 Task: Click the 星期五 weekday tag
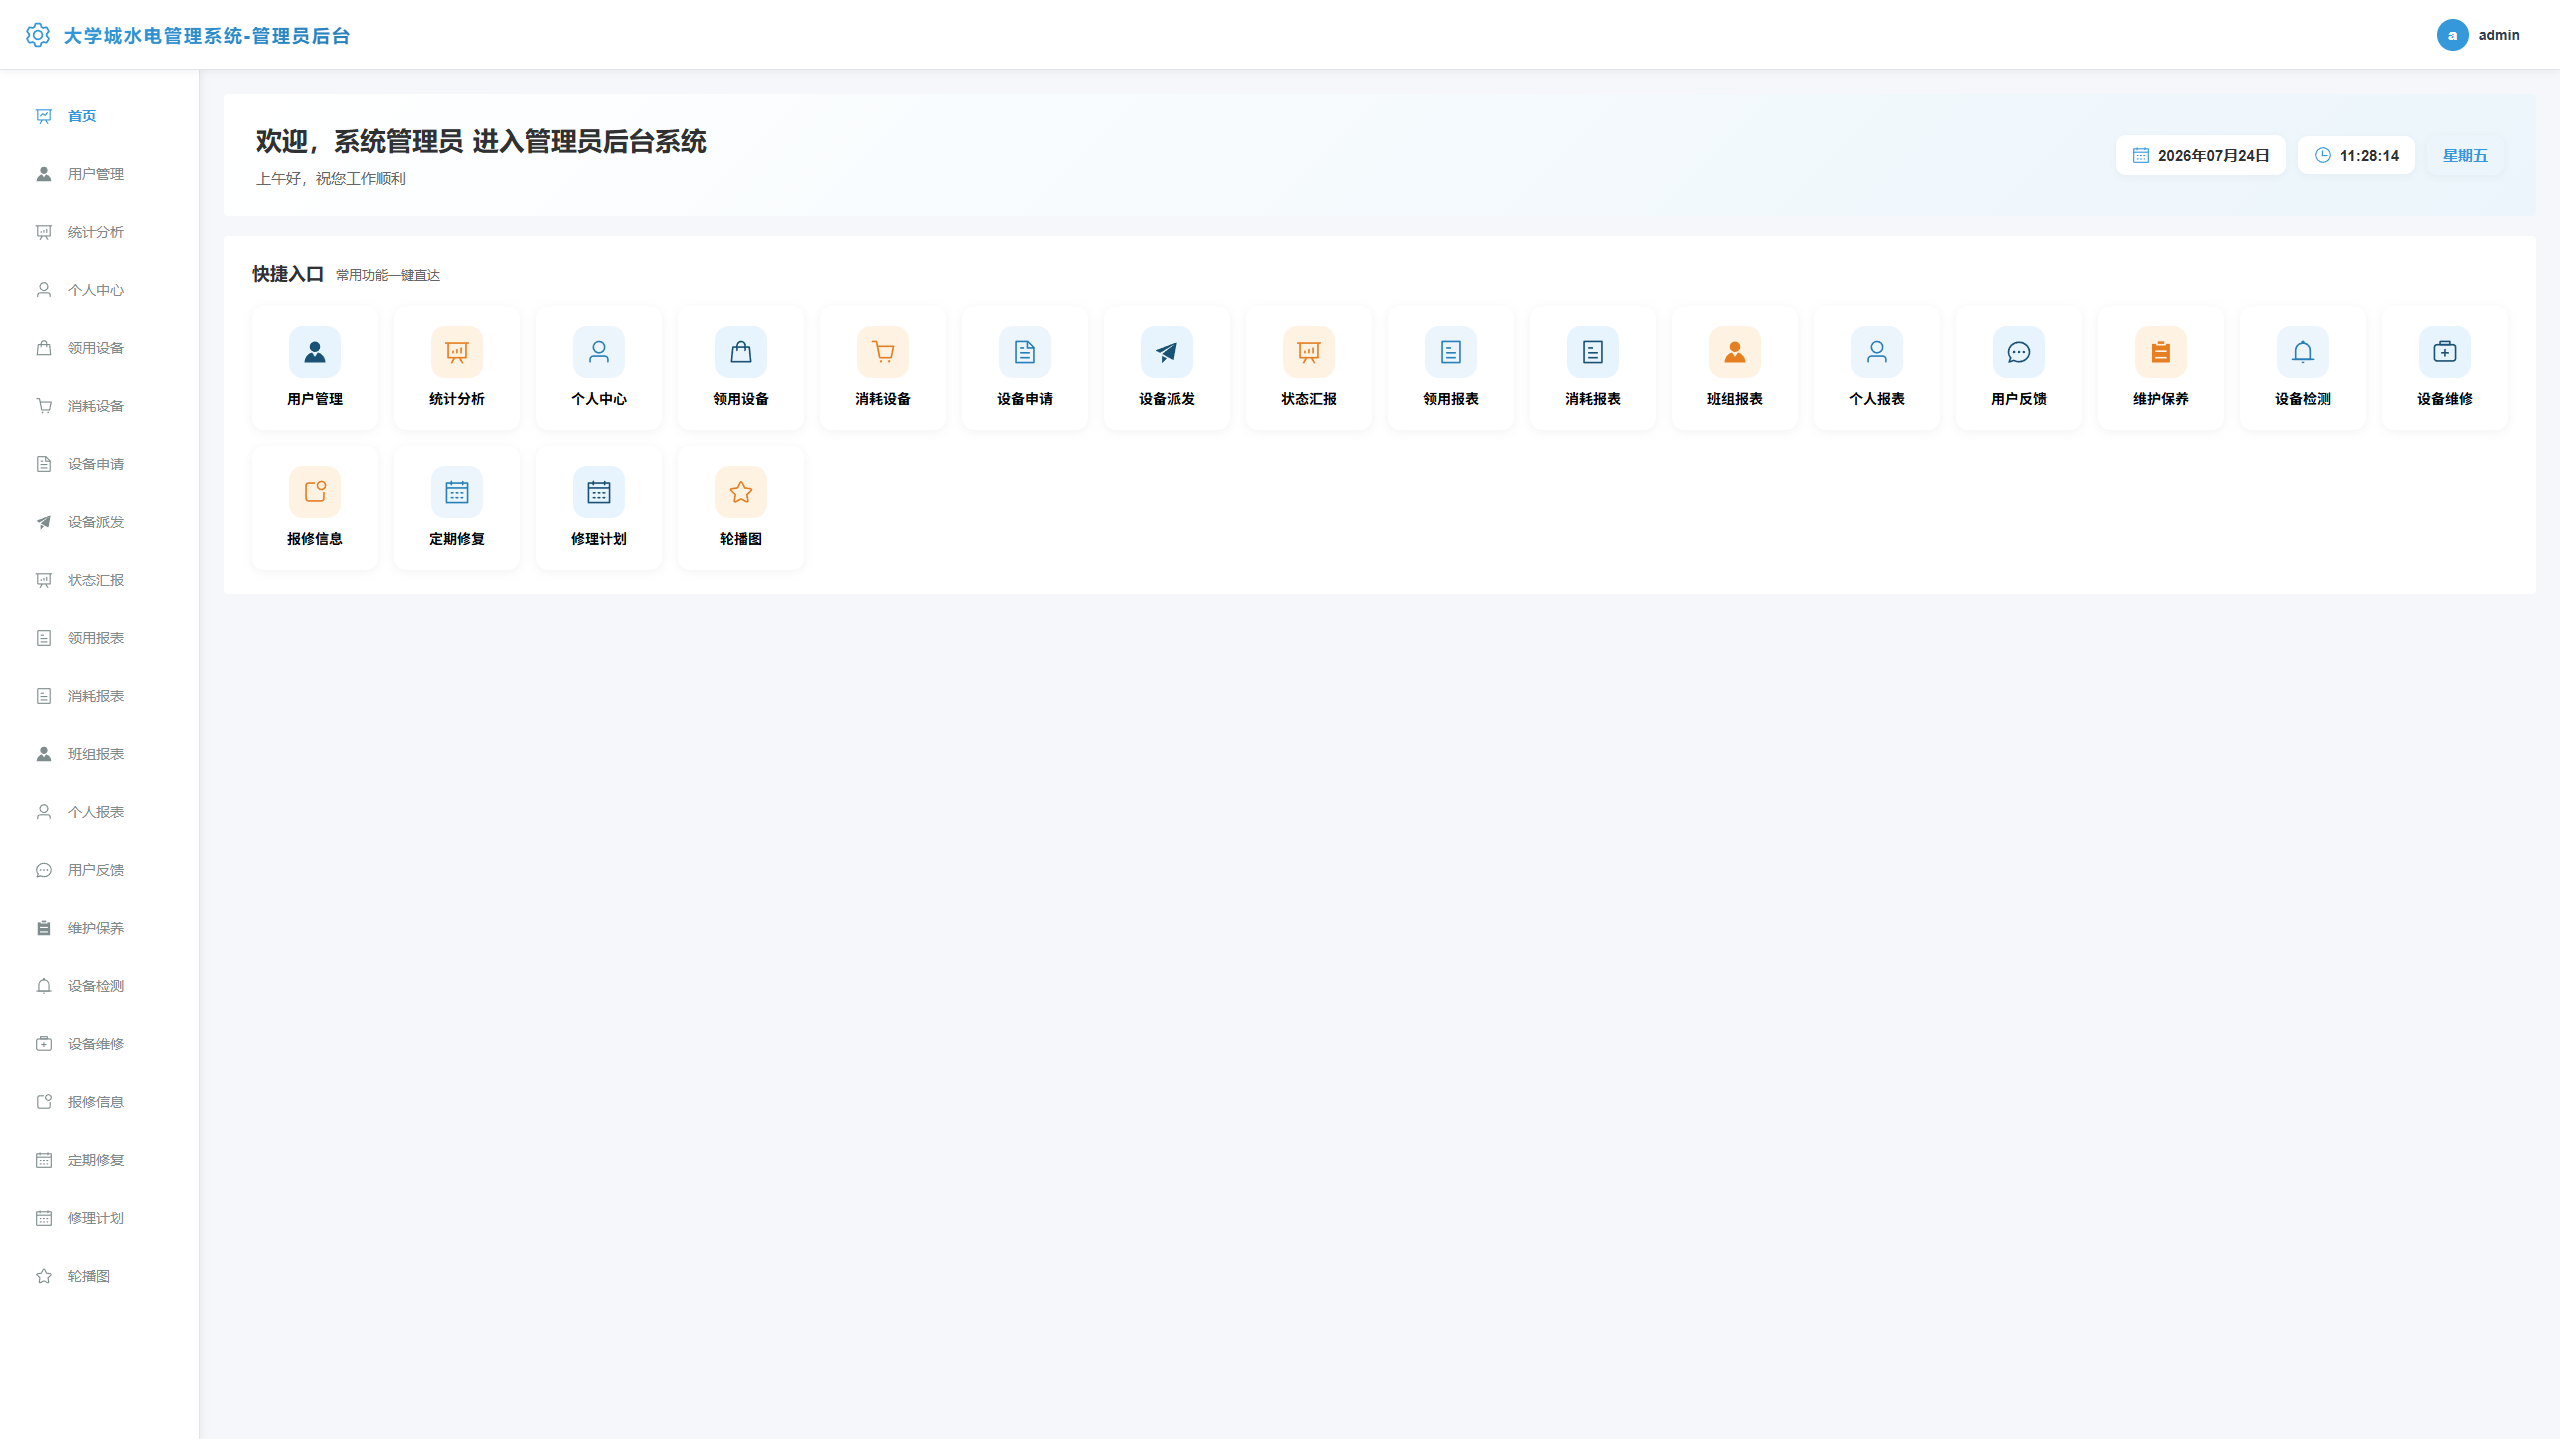click(2464, 155)
